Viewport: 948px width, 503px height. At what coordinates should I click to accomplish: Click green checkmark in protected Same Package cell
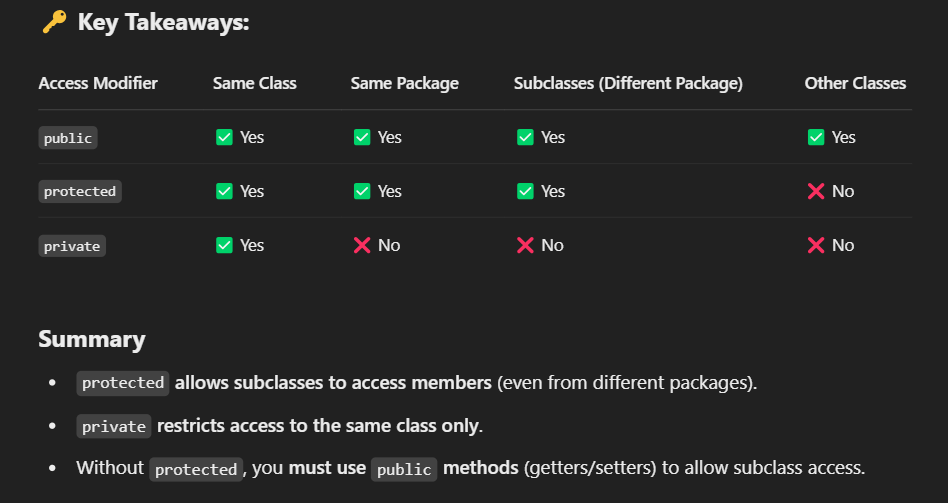pos(362,191)
